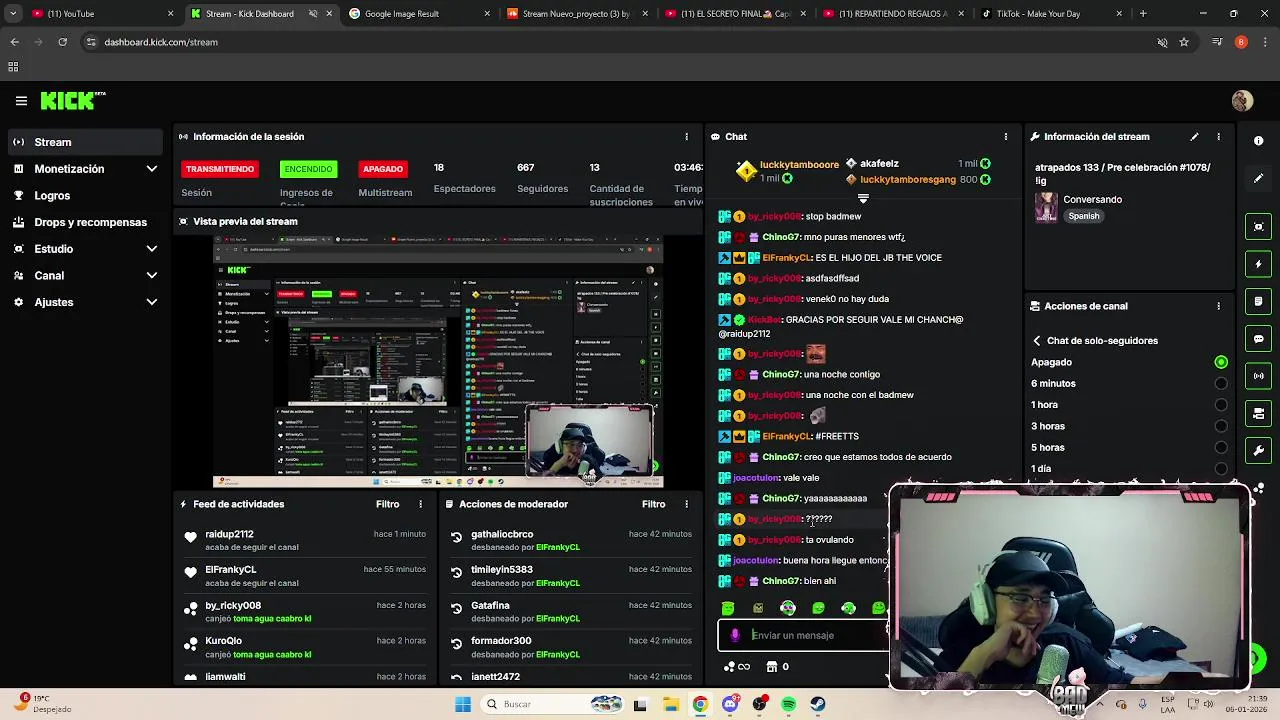
Task: Toggle the wrench panel icon in the right toolbar
Action: [x=1258, y=451]
